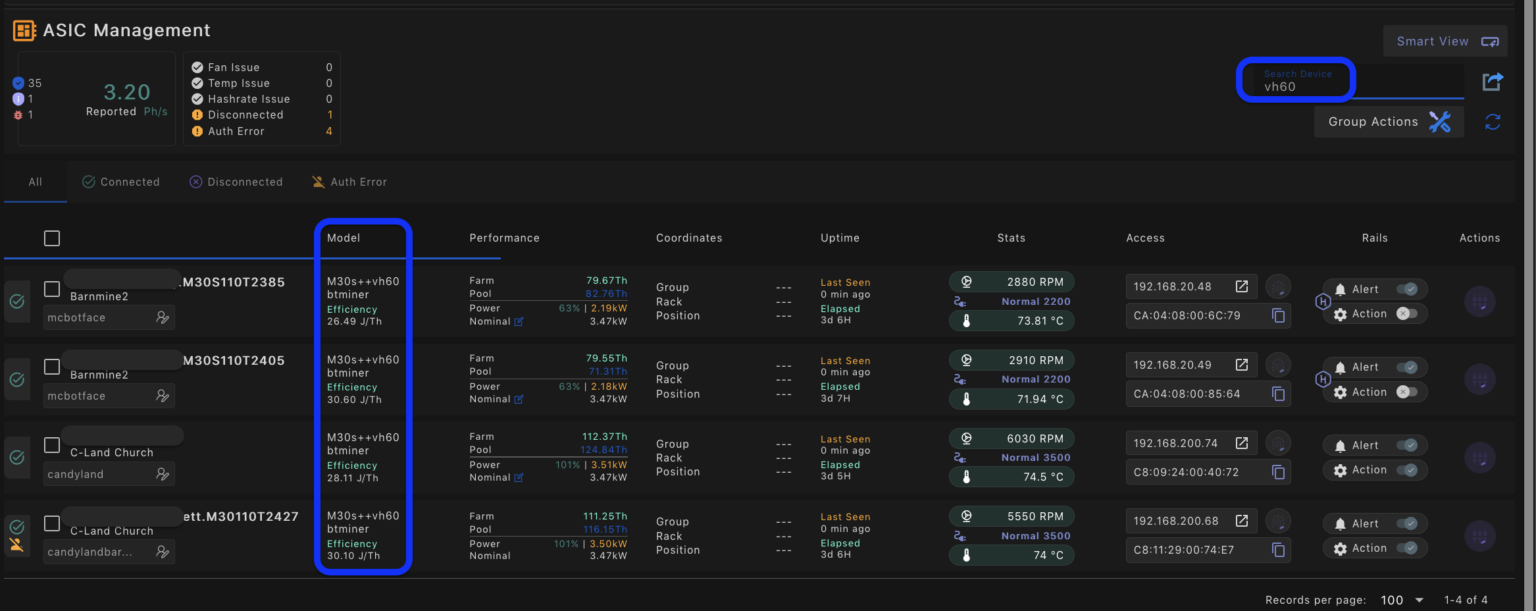The height and width of the screenshot is (611, 1536).
Task: Click the blue refresh icon
Action: 1492,122
